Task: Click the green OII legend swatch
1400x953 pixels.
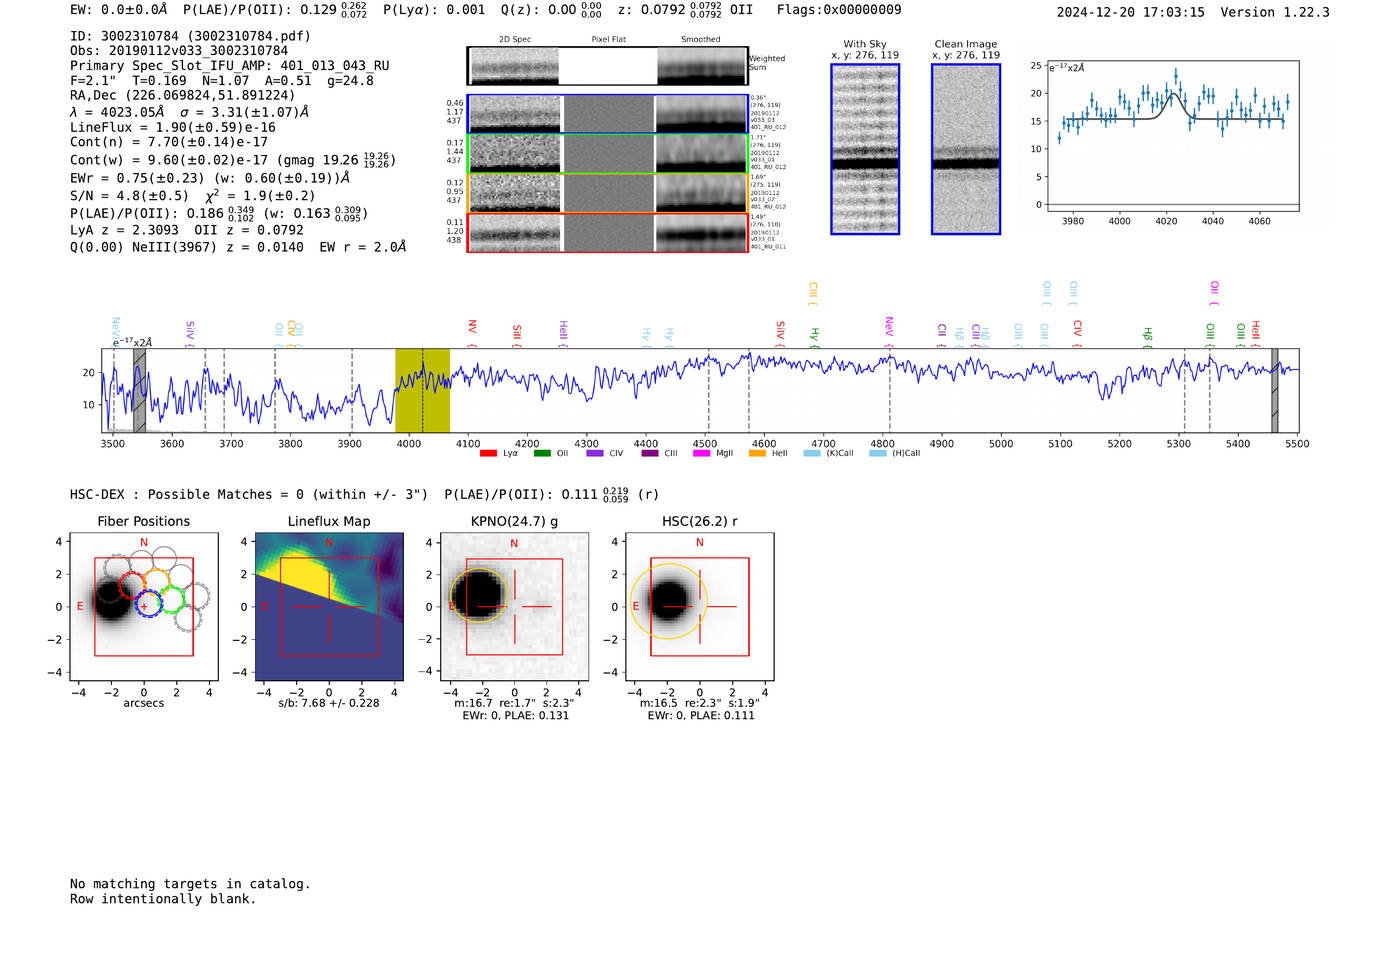Action: point(542,453)
